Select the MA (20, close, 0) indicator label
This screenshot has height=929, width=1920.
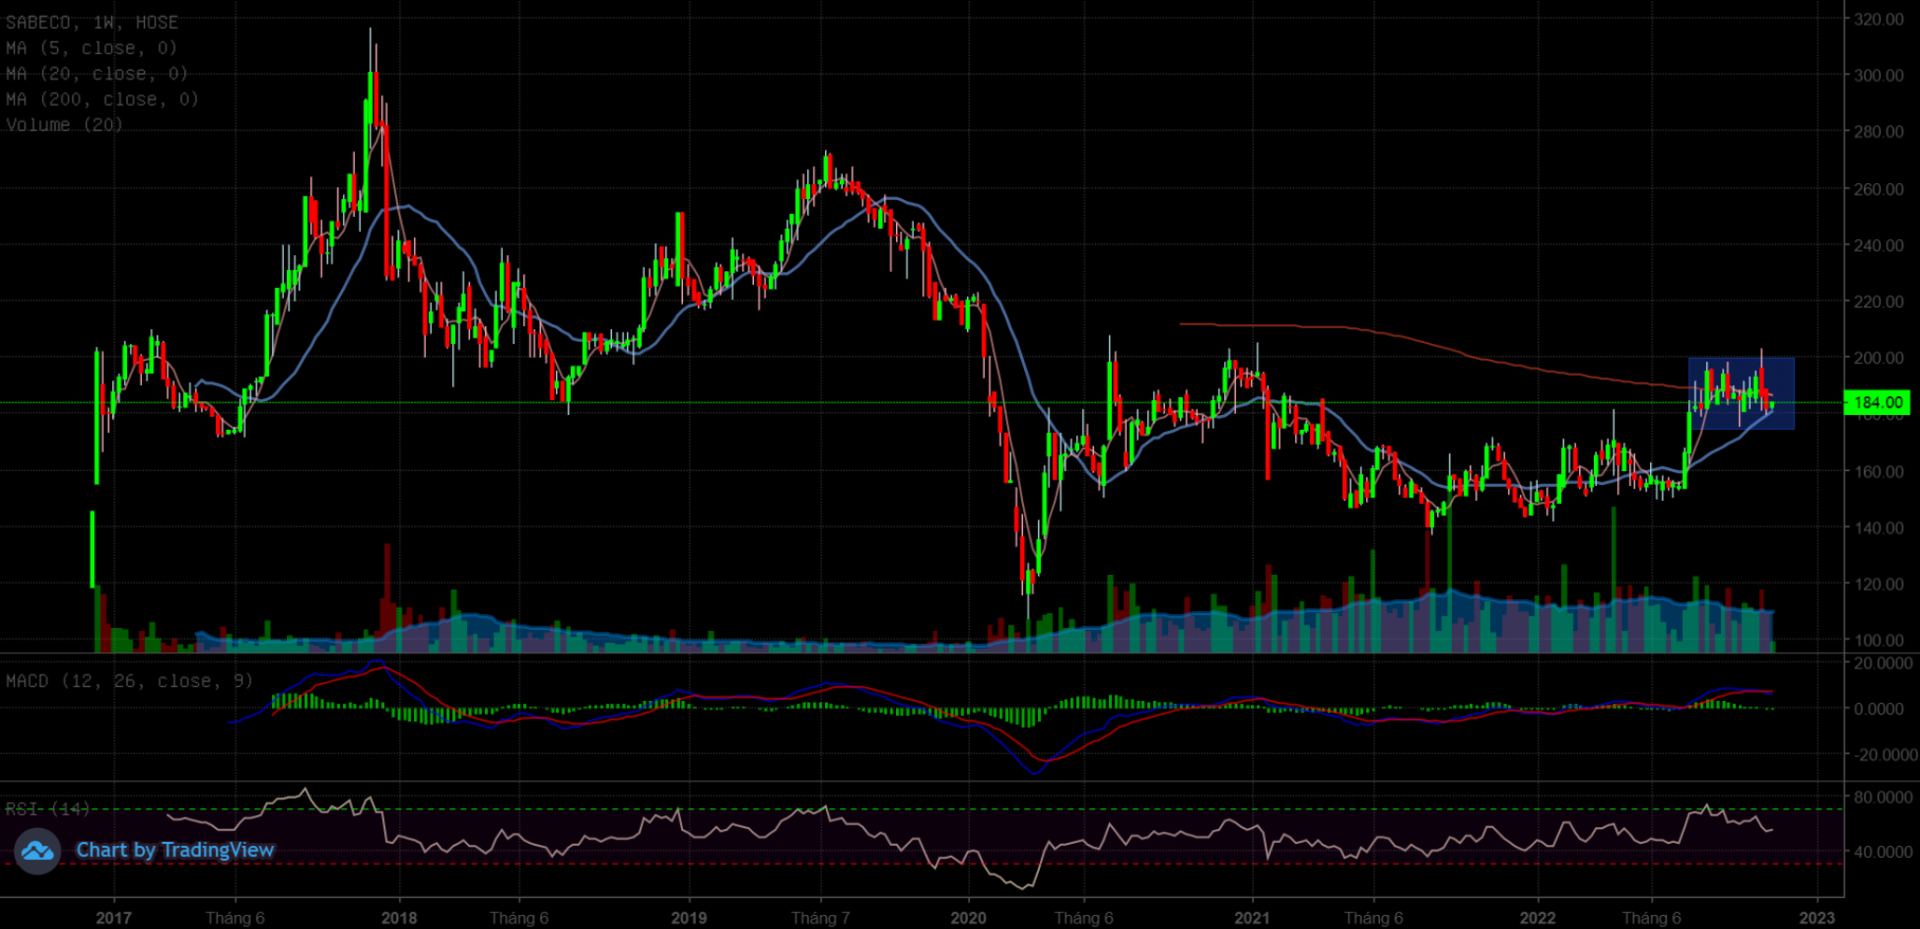click(97, 74)
